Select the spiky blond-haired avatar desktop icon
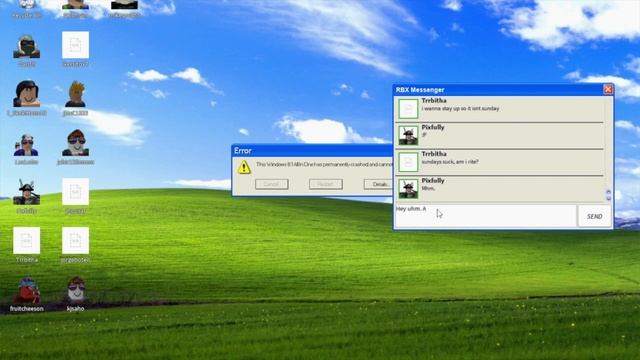This screenshot has width=640, height=360. pos(76,94)
